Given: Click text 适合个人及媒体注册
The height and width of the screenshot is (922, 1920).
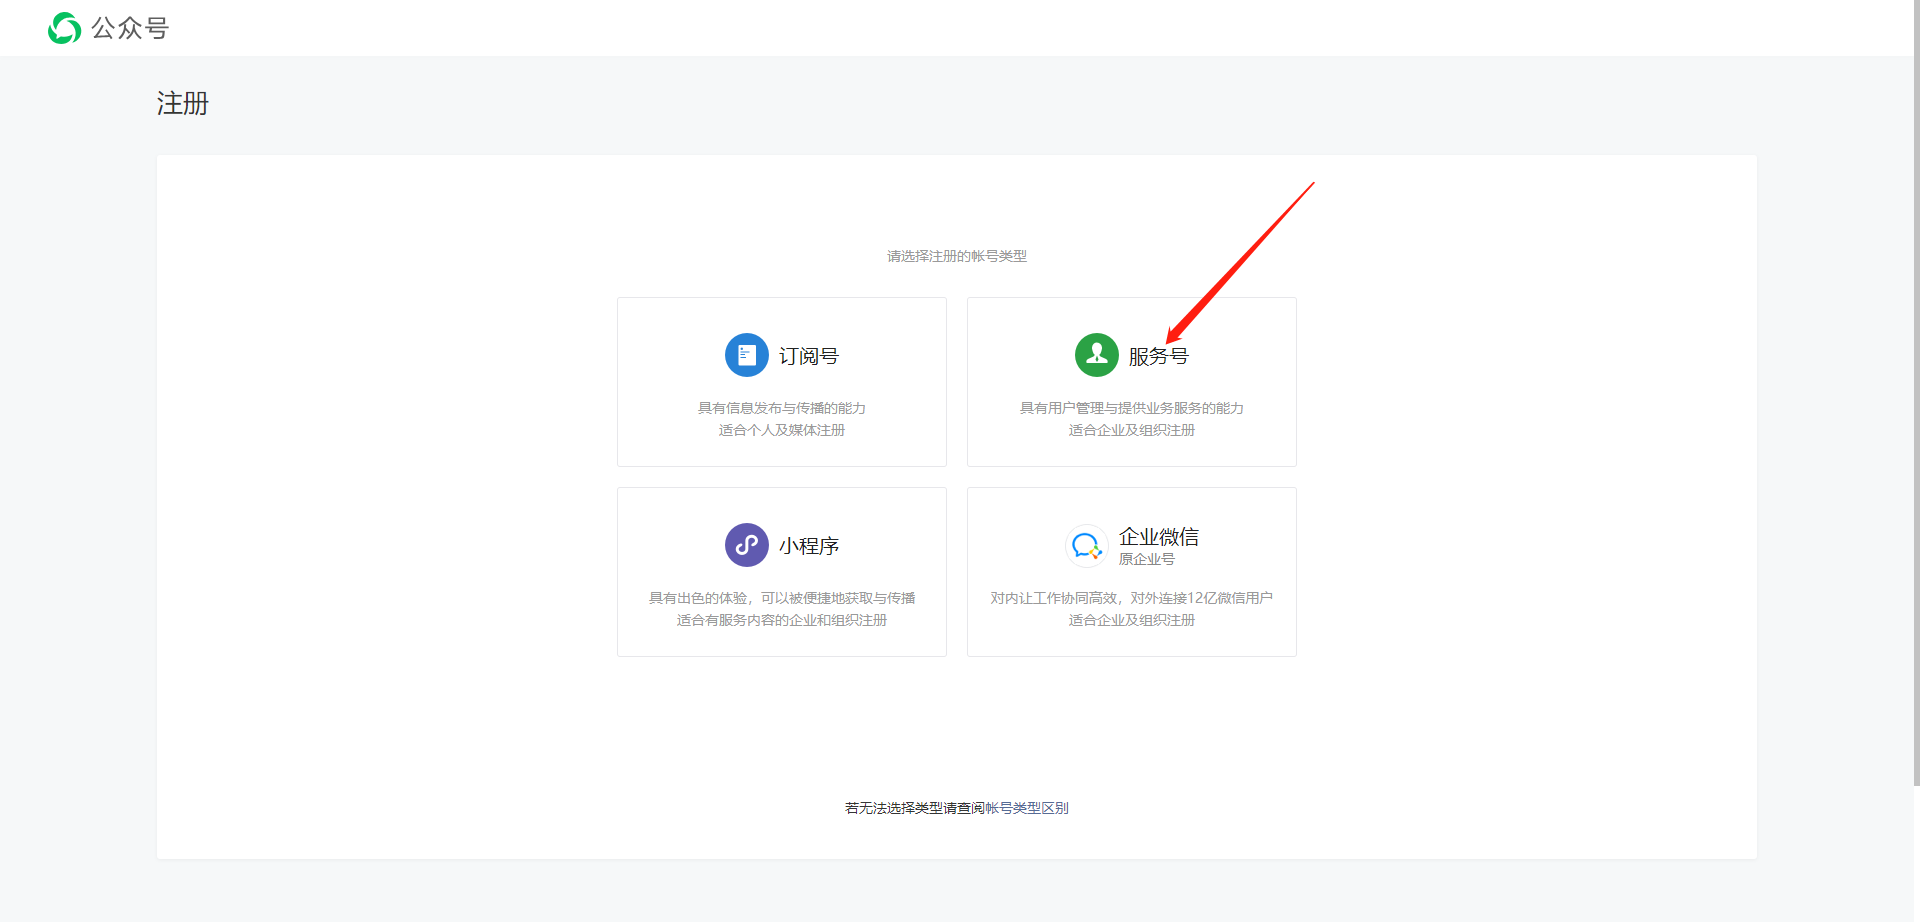Looking at the screenshot, I should coord(782,430).
